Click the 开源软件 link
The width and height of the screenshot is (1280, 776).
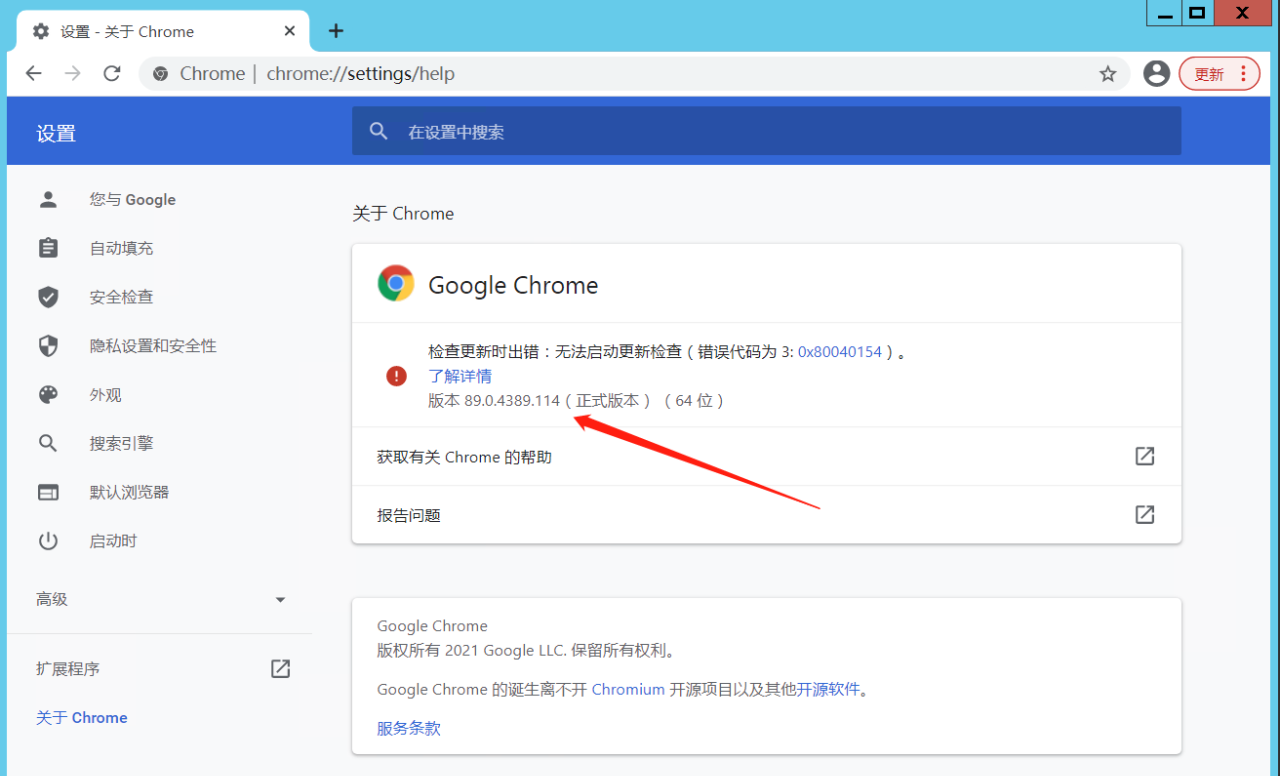coord(828,689)
